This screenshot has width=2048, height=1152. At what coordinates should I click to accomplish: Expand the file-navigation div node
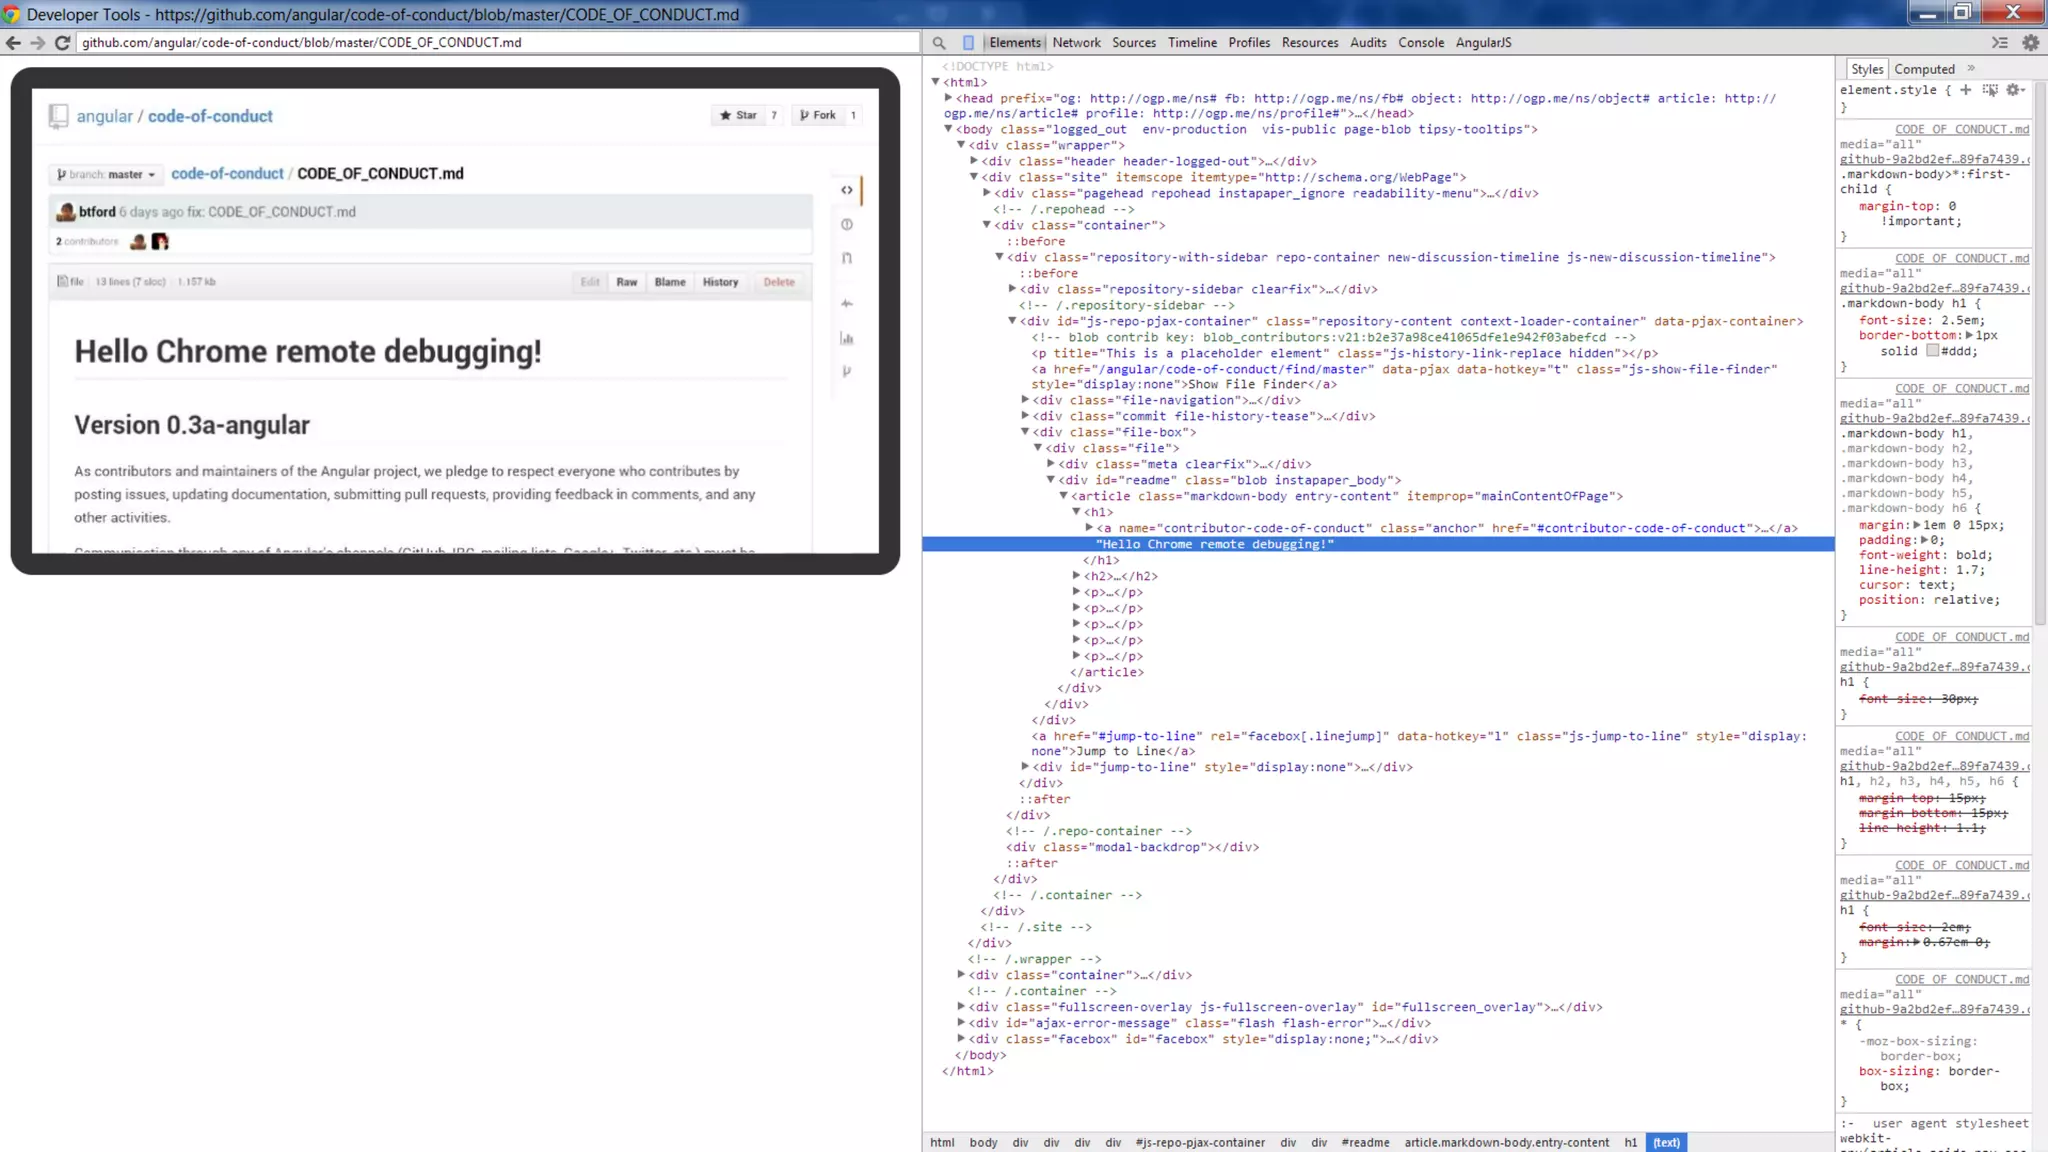(1025, 400)
